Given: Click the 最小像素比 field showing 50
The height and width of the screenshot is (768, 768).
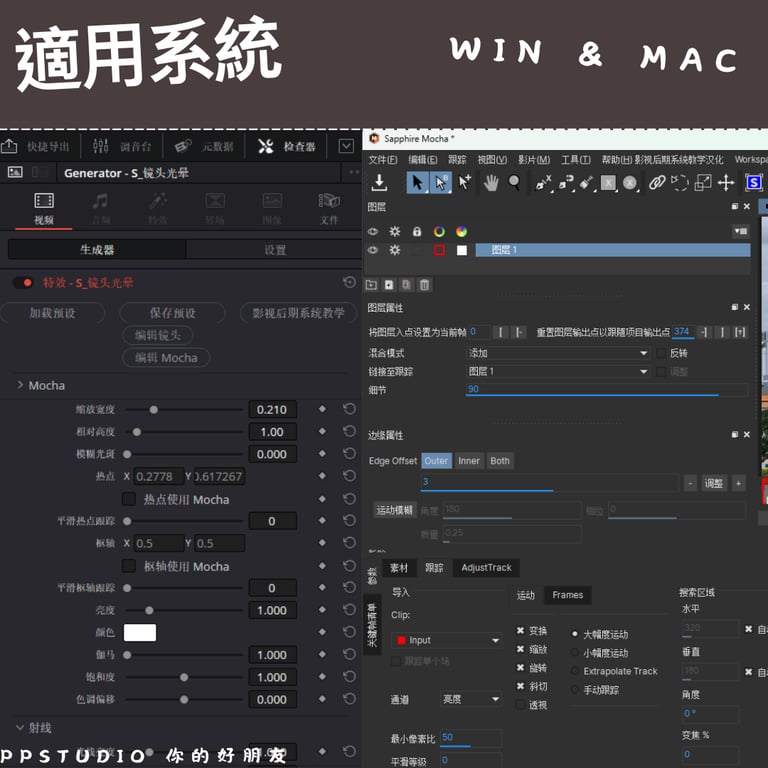Looking at the screenshot, I should (471, 738).
